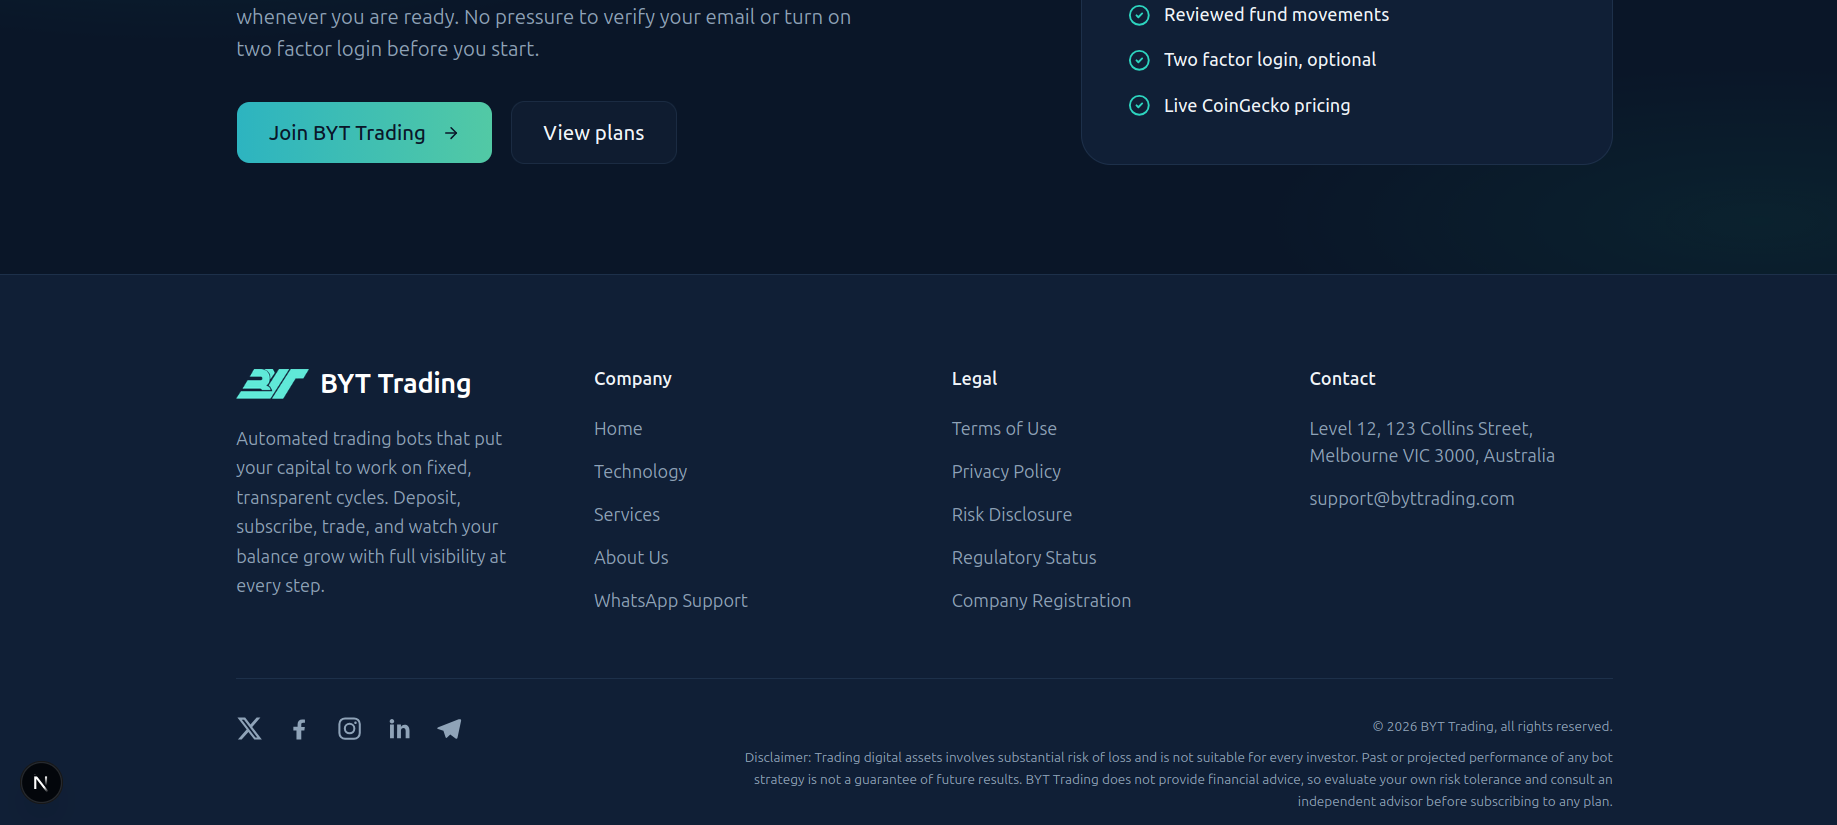Image resolution: width=1837 pixels, height=825 pixels.
Task: Click the Contact column heading
Action: tap(1342, 378)
